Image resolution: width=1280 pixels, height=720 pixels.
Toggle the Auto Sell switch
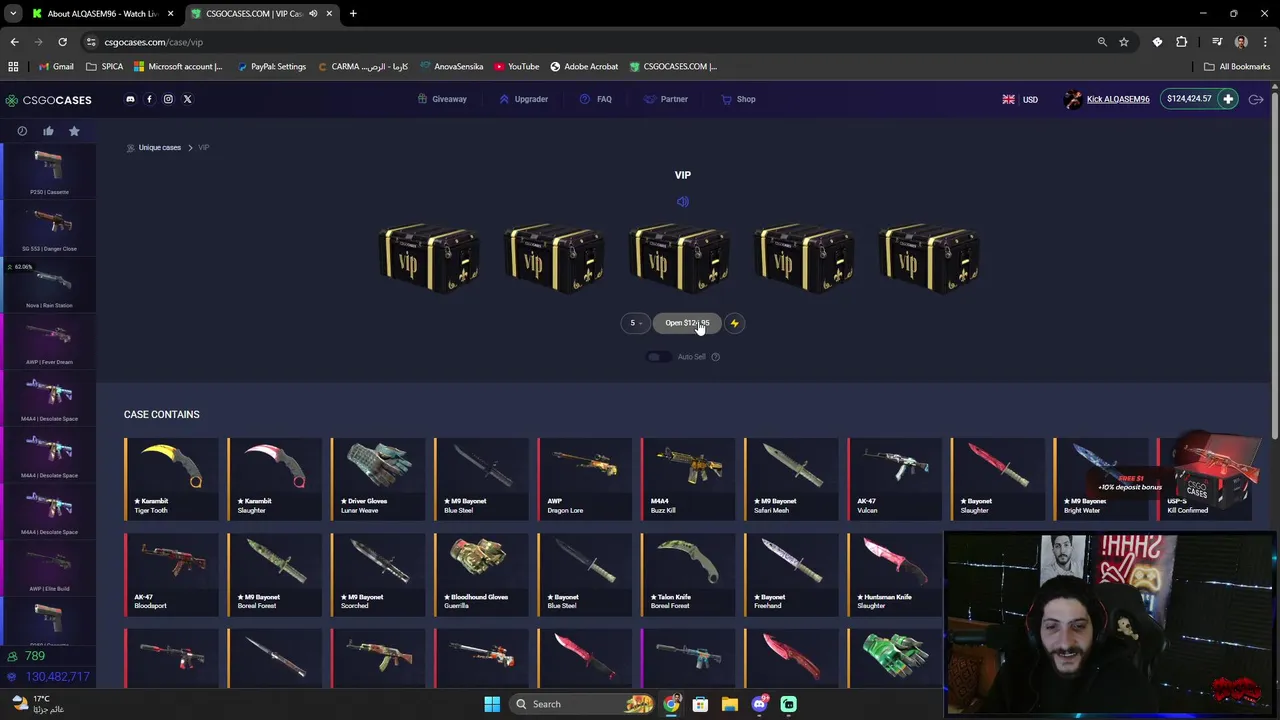(658, 357)
